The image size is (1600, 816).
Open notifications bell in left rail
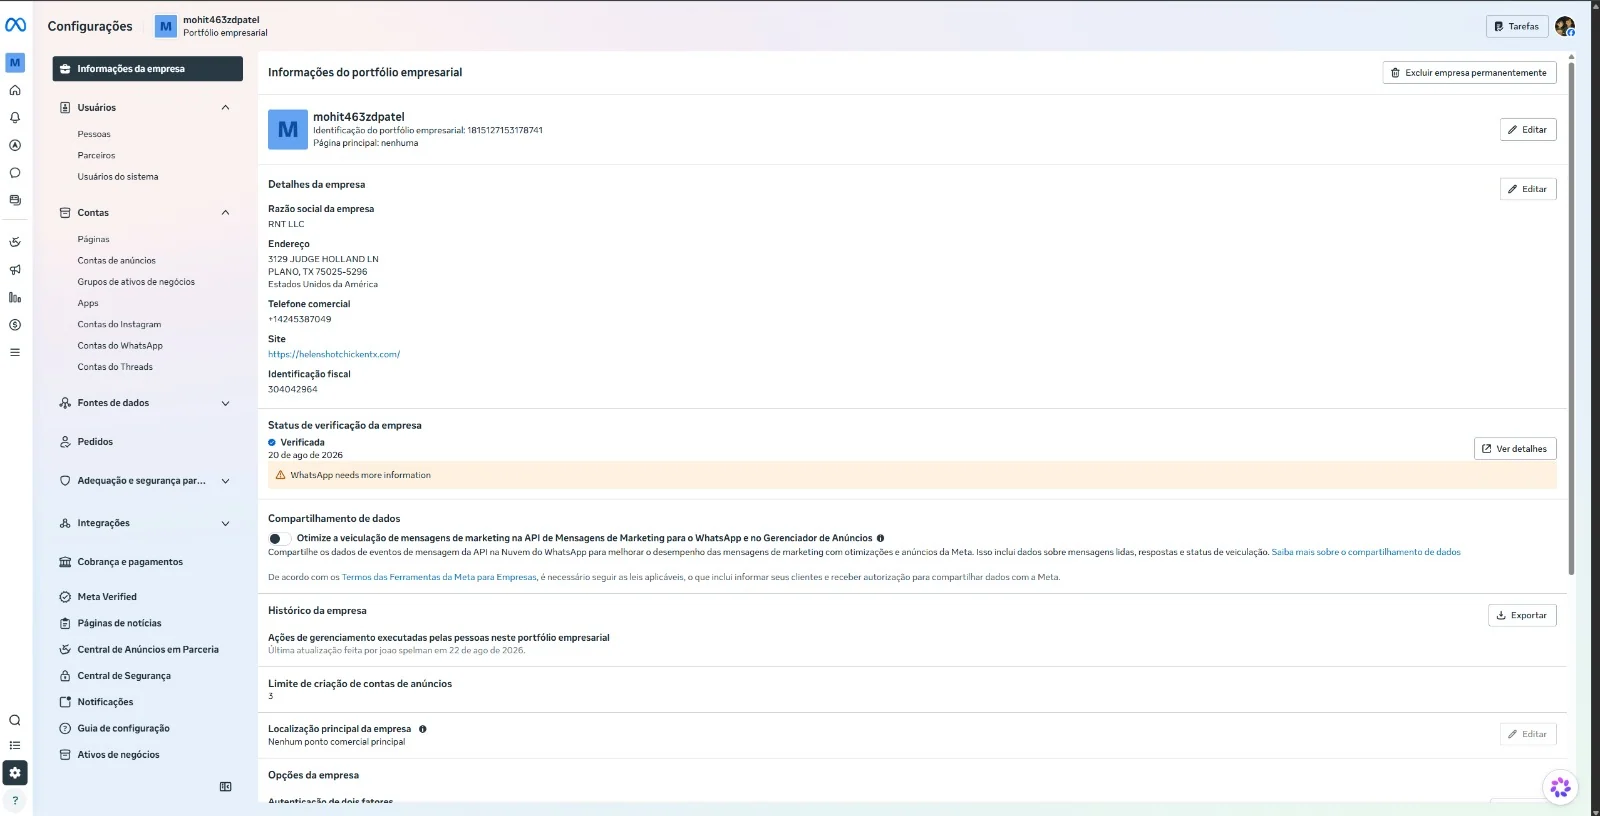(x=15, y=118)
